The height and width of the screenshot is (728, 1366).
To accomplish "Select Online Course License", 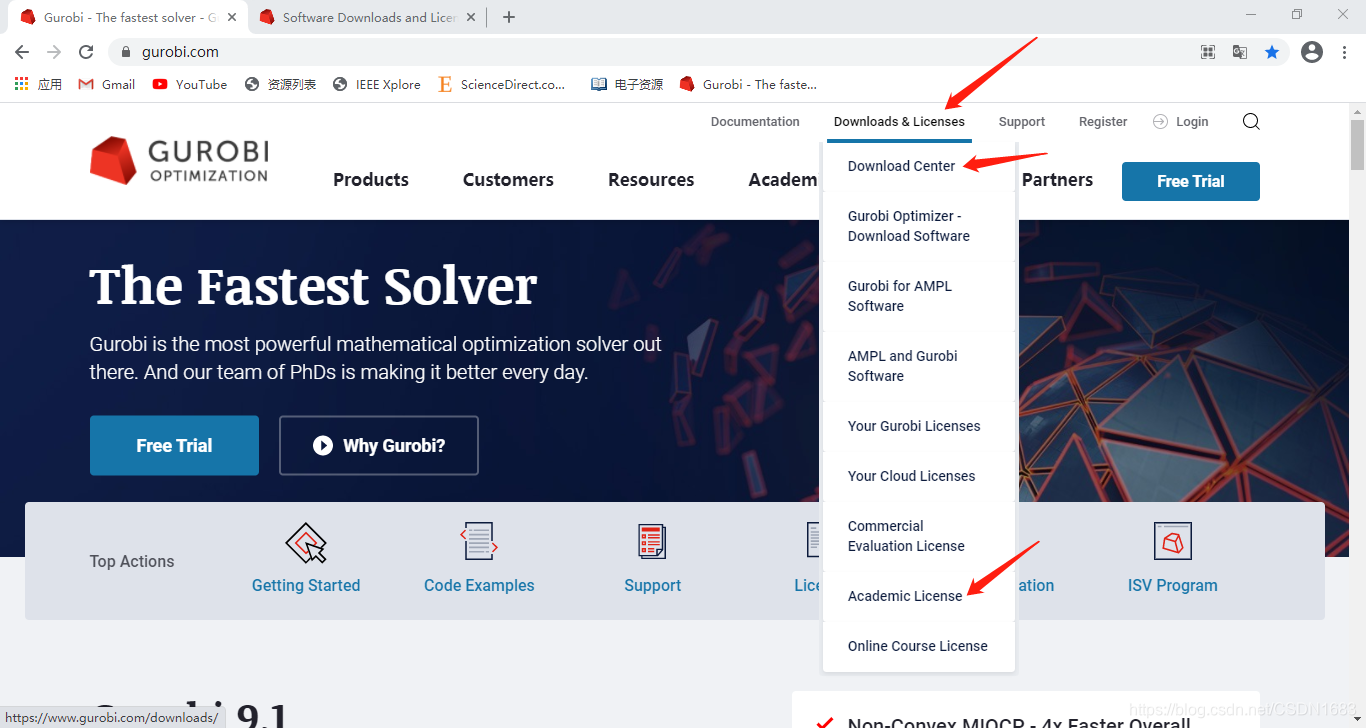I will point(919,646).
